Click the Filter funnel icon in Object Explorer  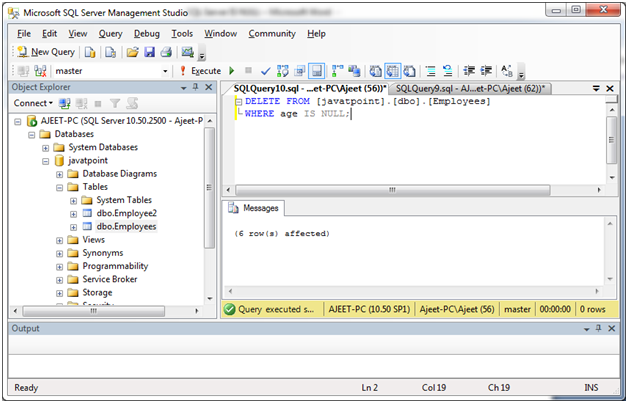(x=115, y=104)
